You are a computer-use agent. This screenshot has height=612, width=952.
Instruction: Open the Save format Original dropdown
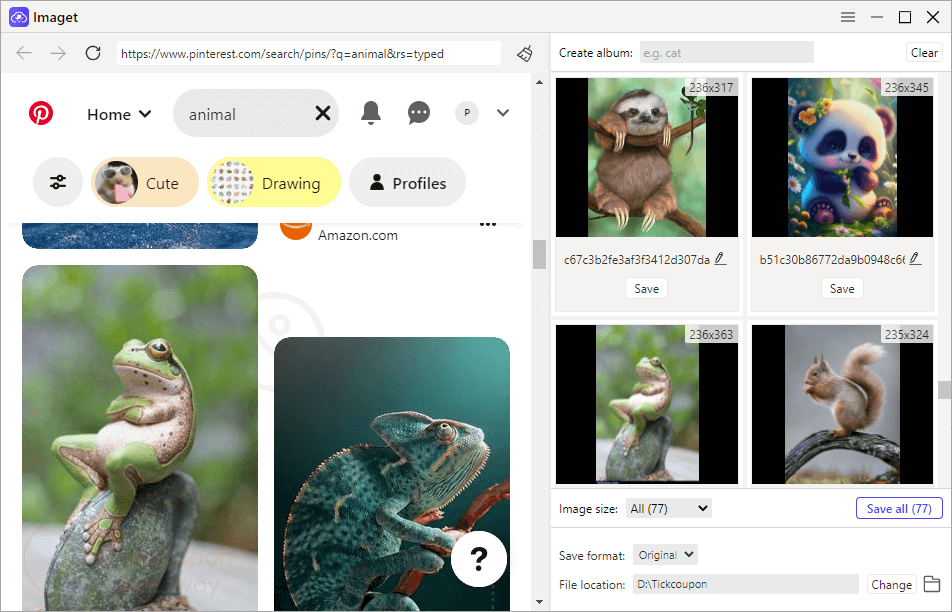point(665,555)
